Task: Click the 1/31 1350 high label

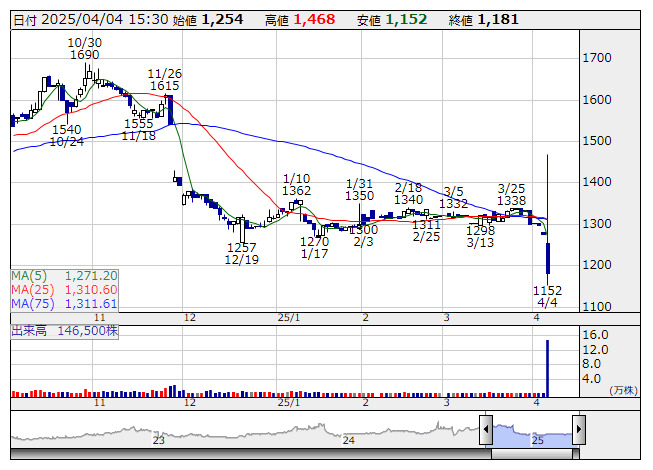Action: pyautogui.click(x=360, y=189)
